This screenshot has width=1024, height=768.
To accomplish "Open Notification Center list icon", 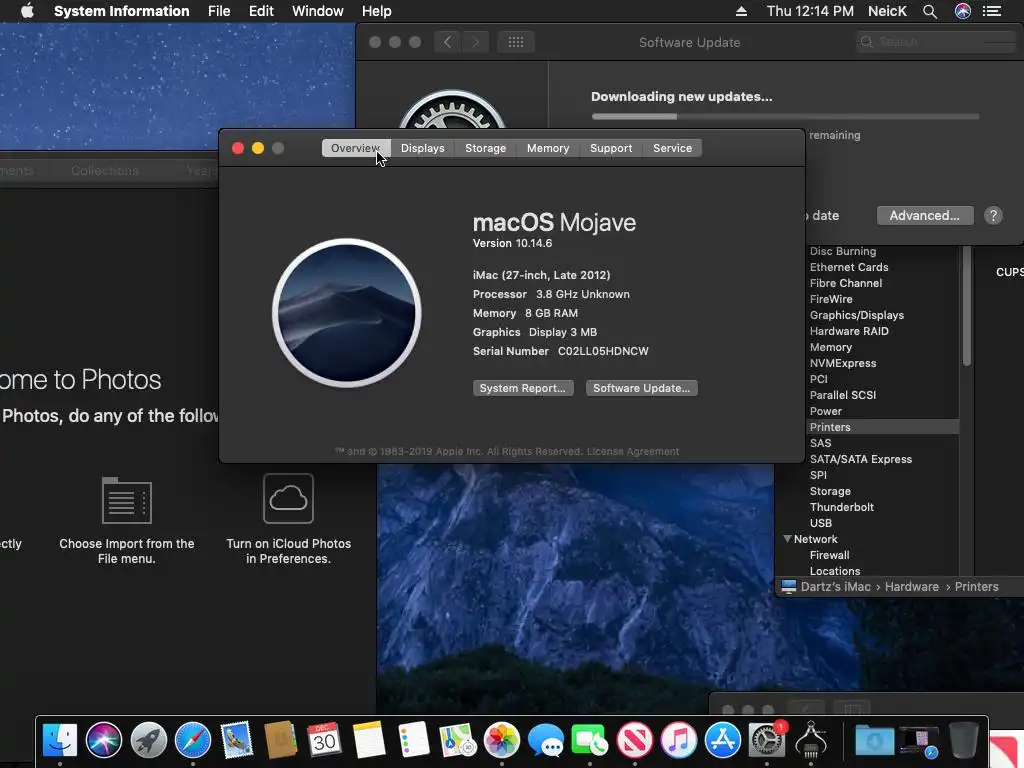I will coord(992,11).
